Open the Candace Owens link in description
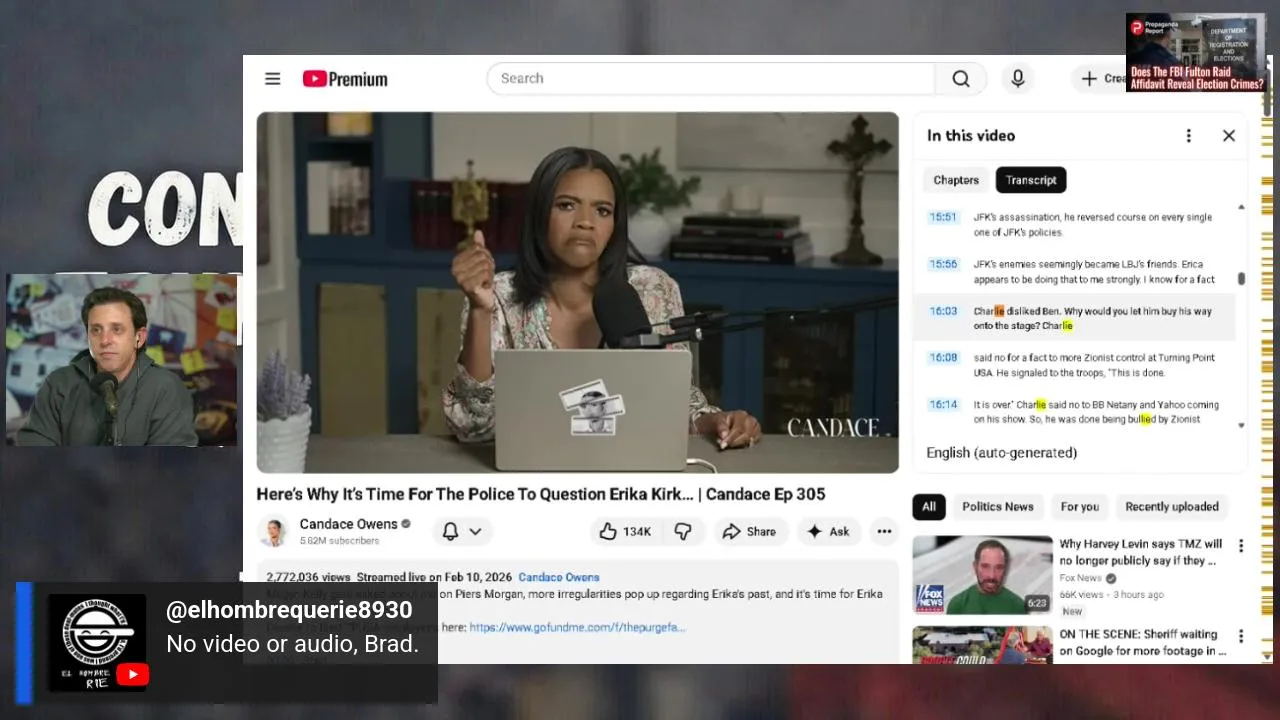 coord(559,577)
